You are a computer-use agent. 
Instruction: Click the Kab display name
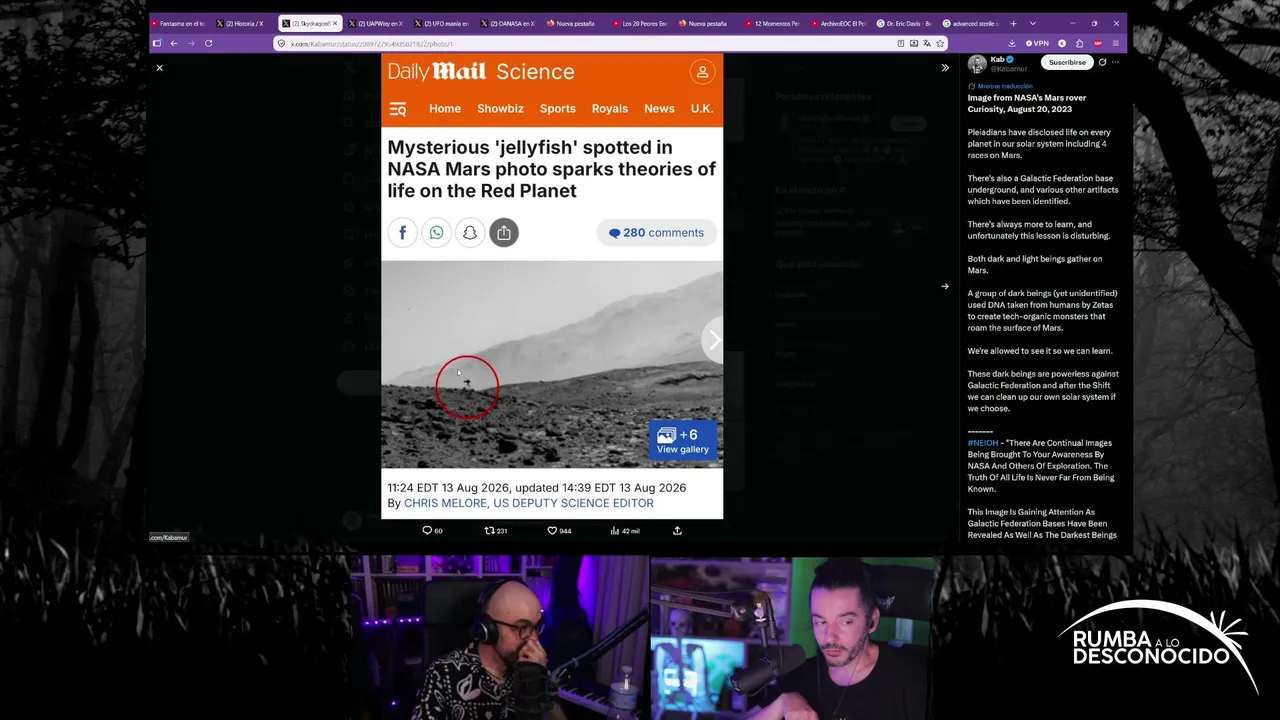pos(997,59)
